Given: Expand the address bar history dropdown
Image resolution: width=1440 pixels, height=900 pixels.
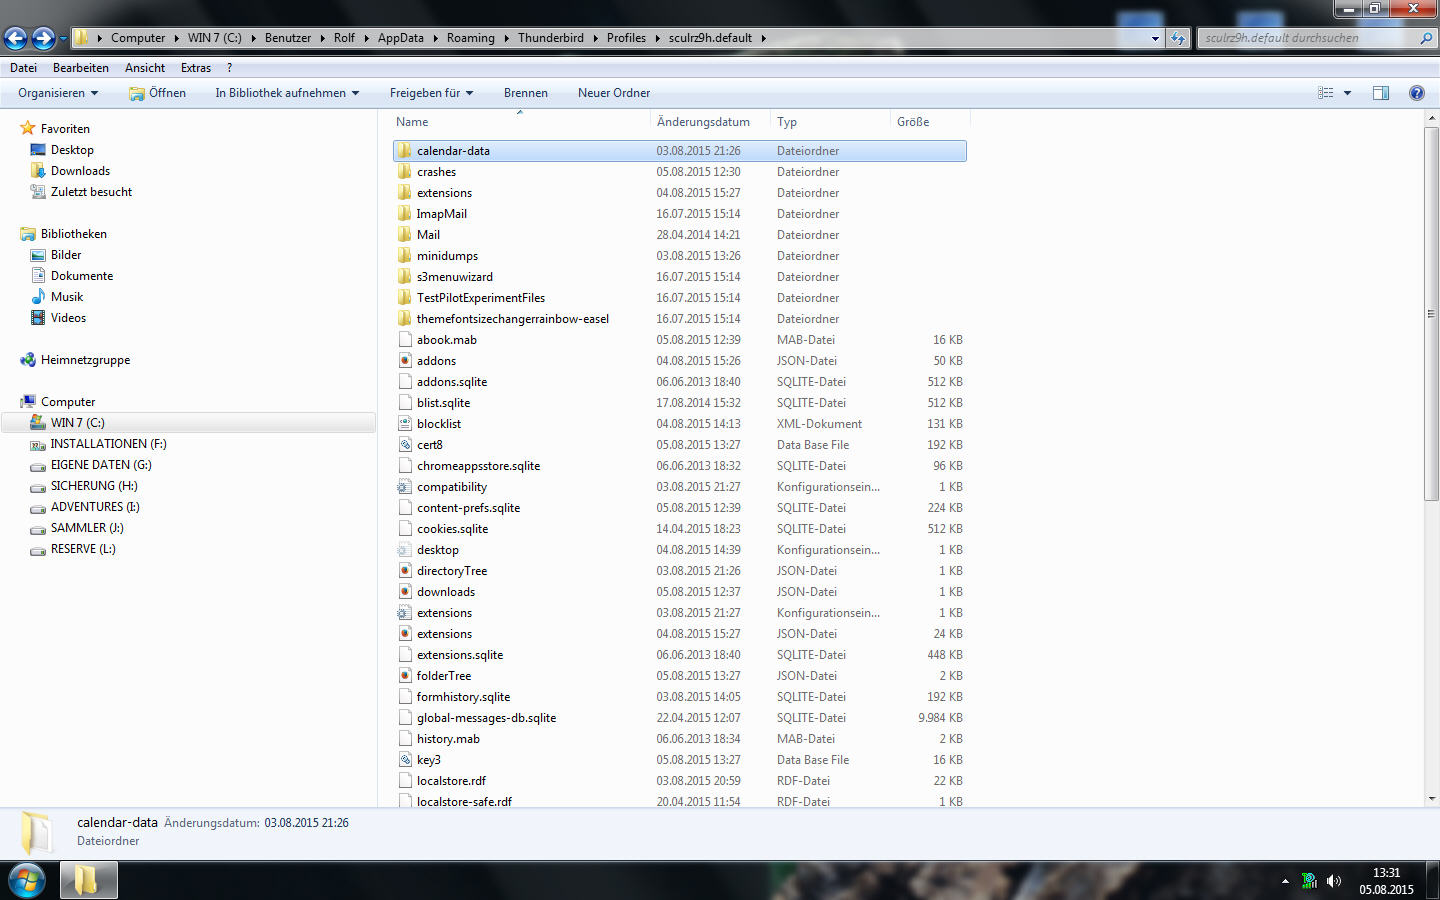Looking at the screenshot, I should (x=1155, y=38).
